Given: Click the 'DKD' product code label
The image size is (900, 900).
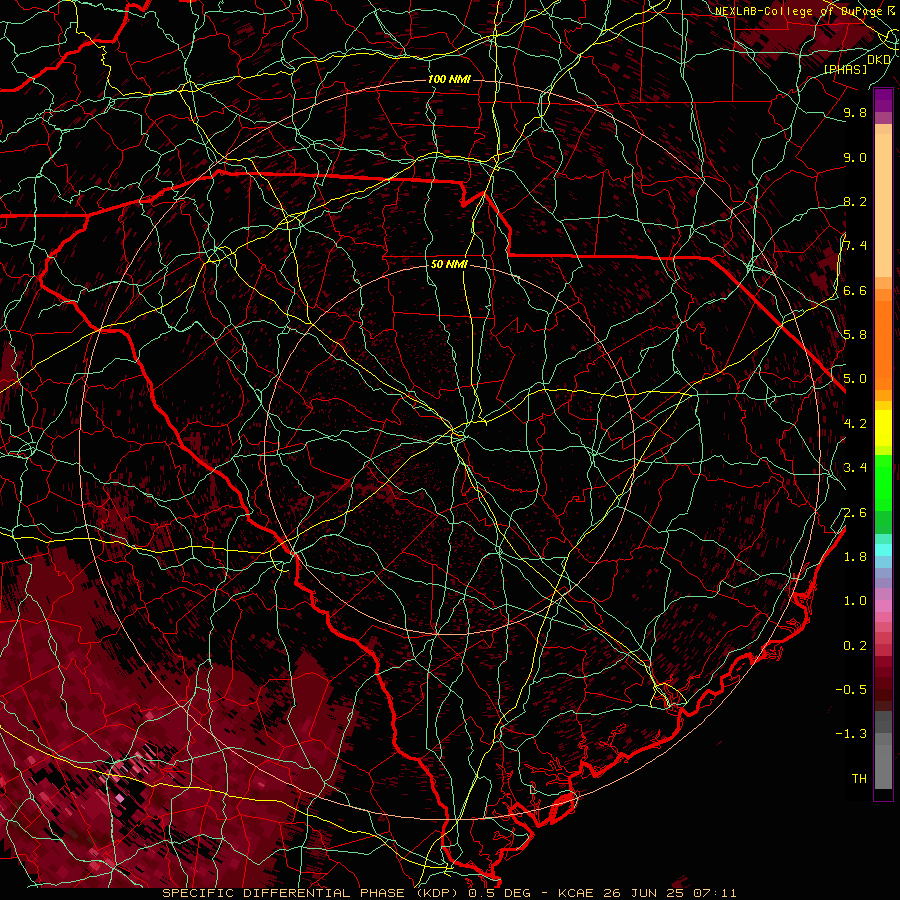Looking at the screenshot, I should pos(879,60).
